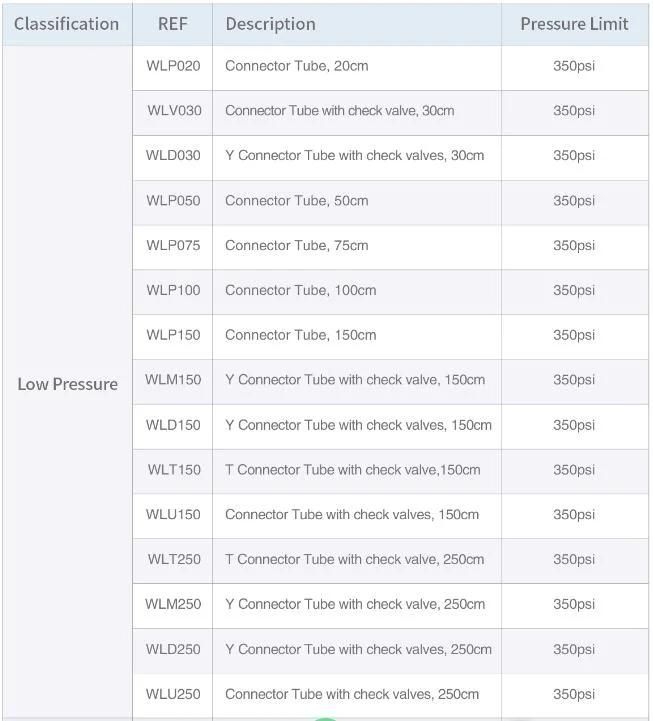This screenshot has height=721, width=653.
Task: Select the Connector Tube, 100cm description
Action: pos(300,290)
